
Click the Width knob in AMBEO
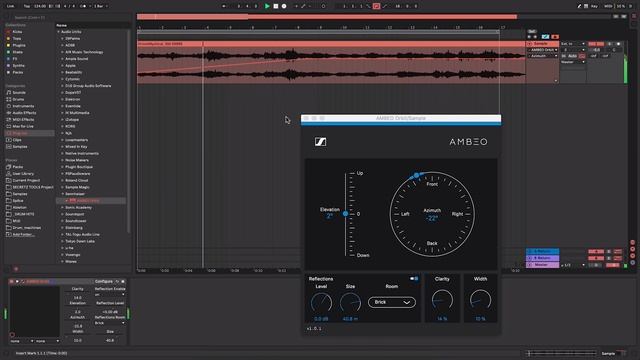point(480,300)
